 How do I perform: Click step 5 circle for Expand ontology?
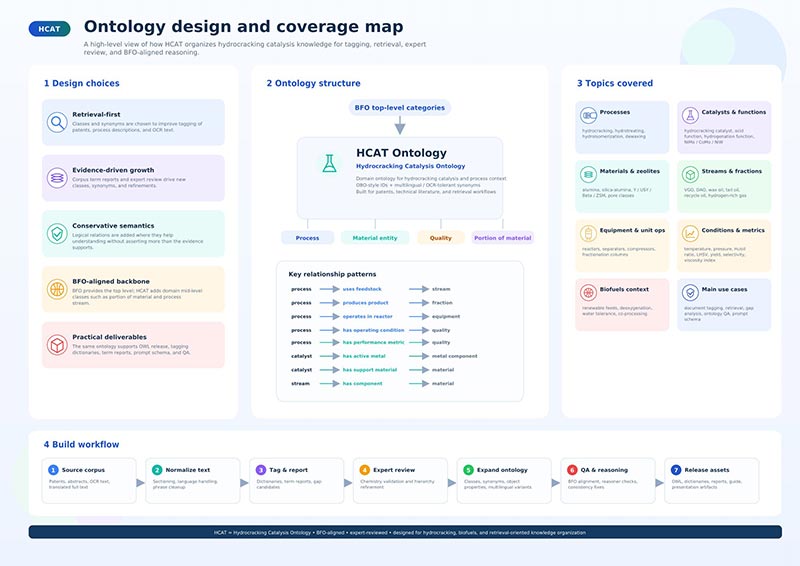468,470
